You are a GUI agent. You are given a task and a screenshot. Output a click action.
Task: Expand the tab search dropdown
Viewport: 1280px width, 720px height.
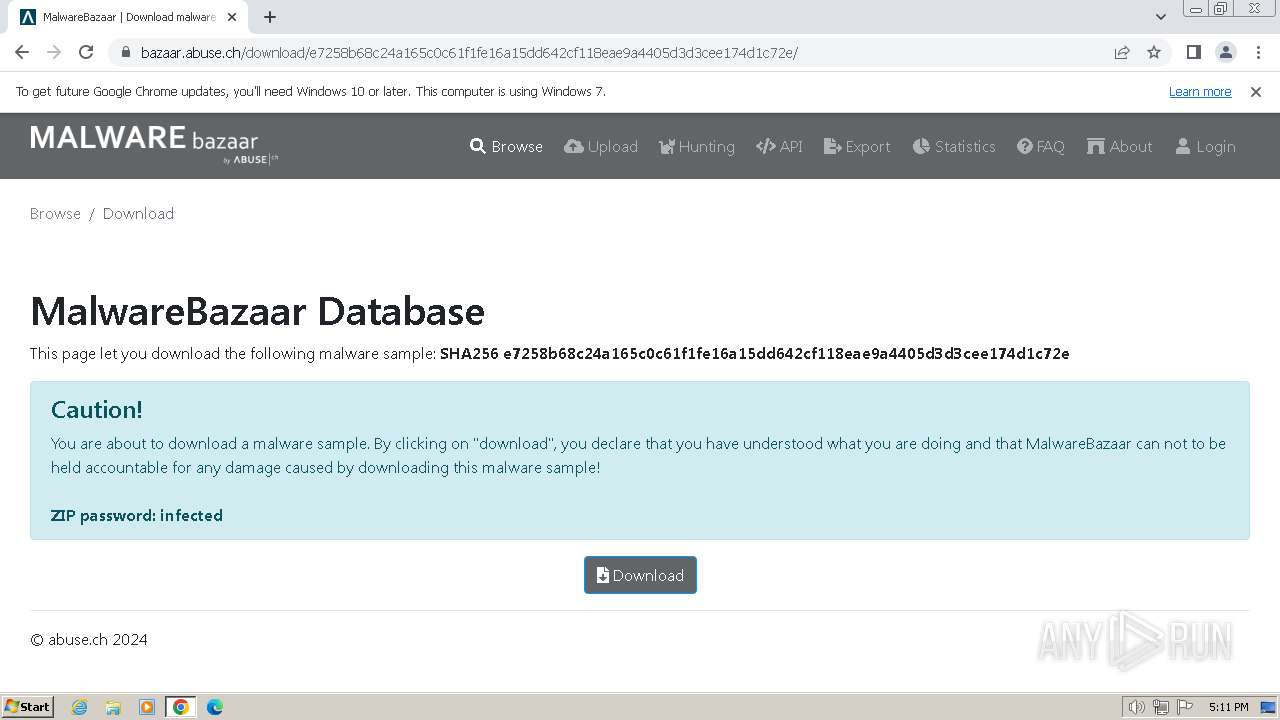pos(1160,17)
